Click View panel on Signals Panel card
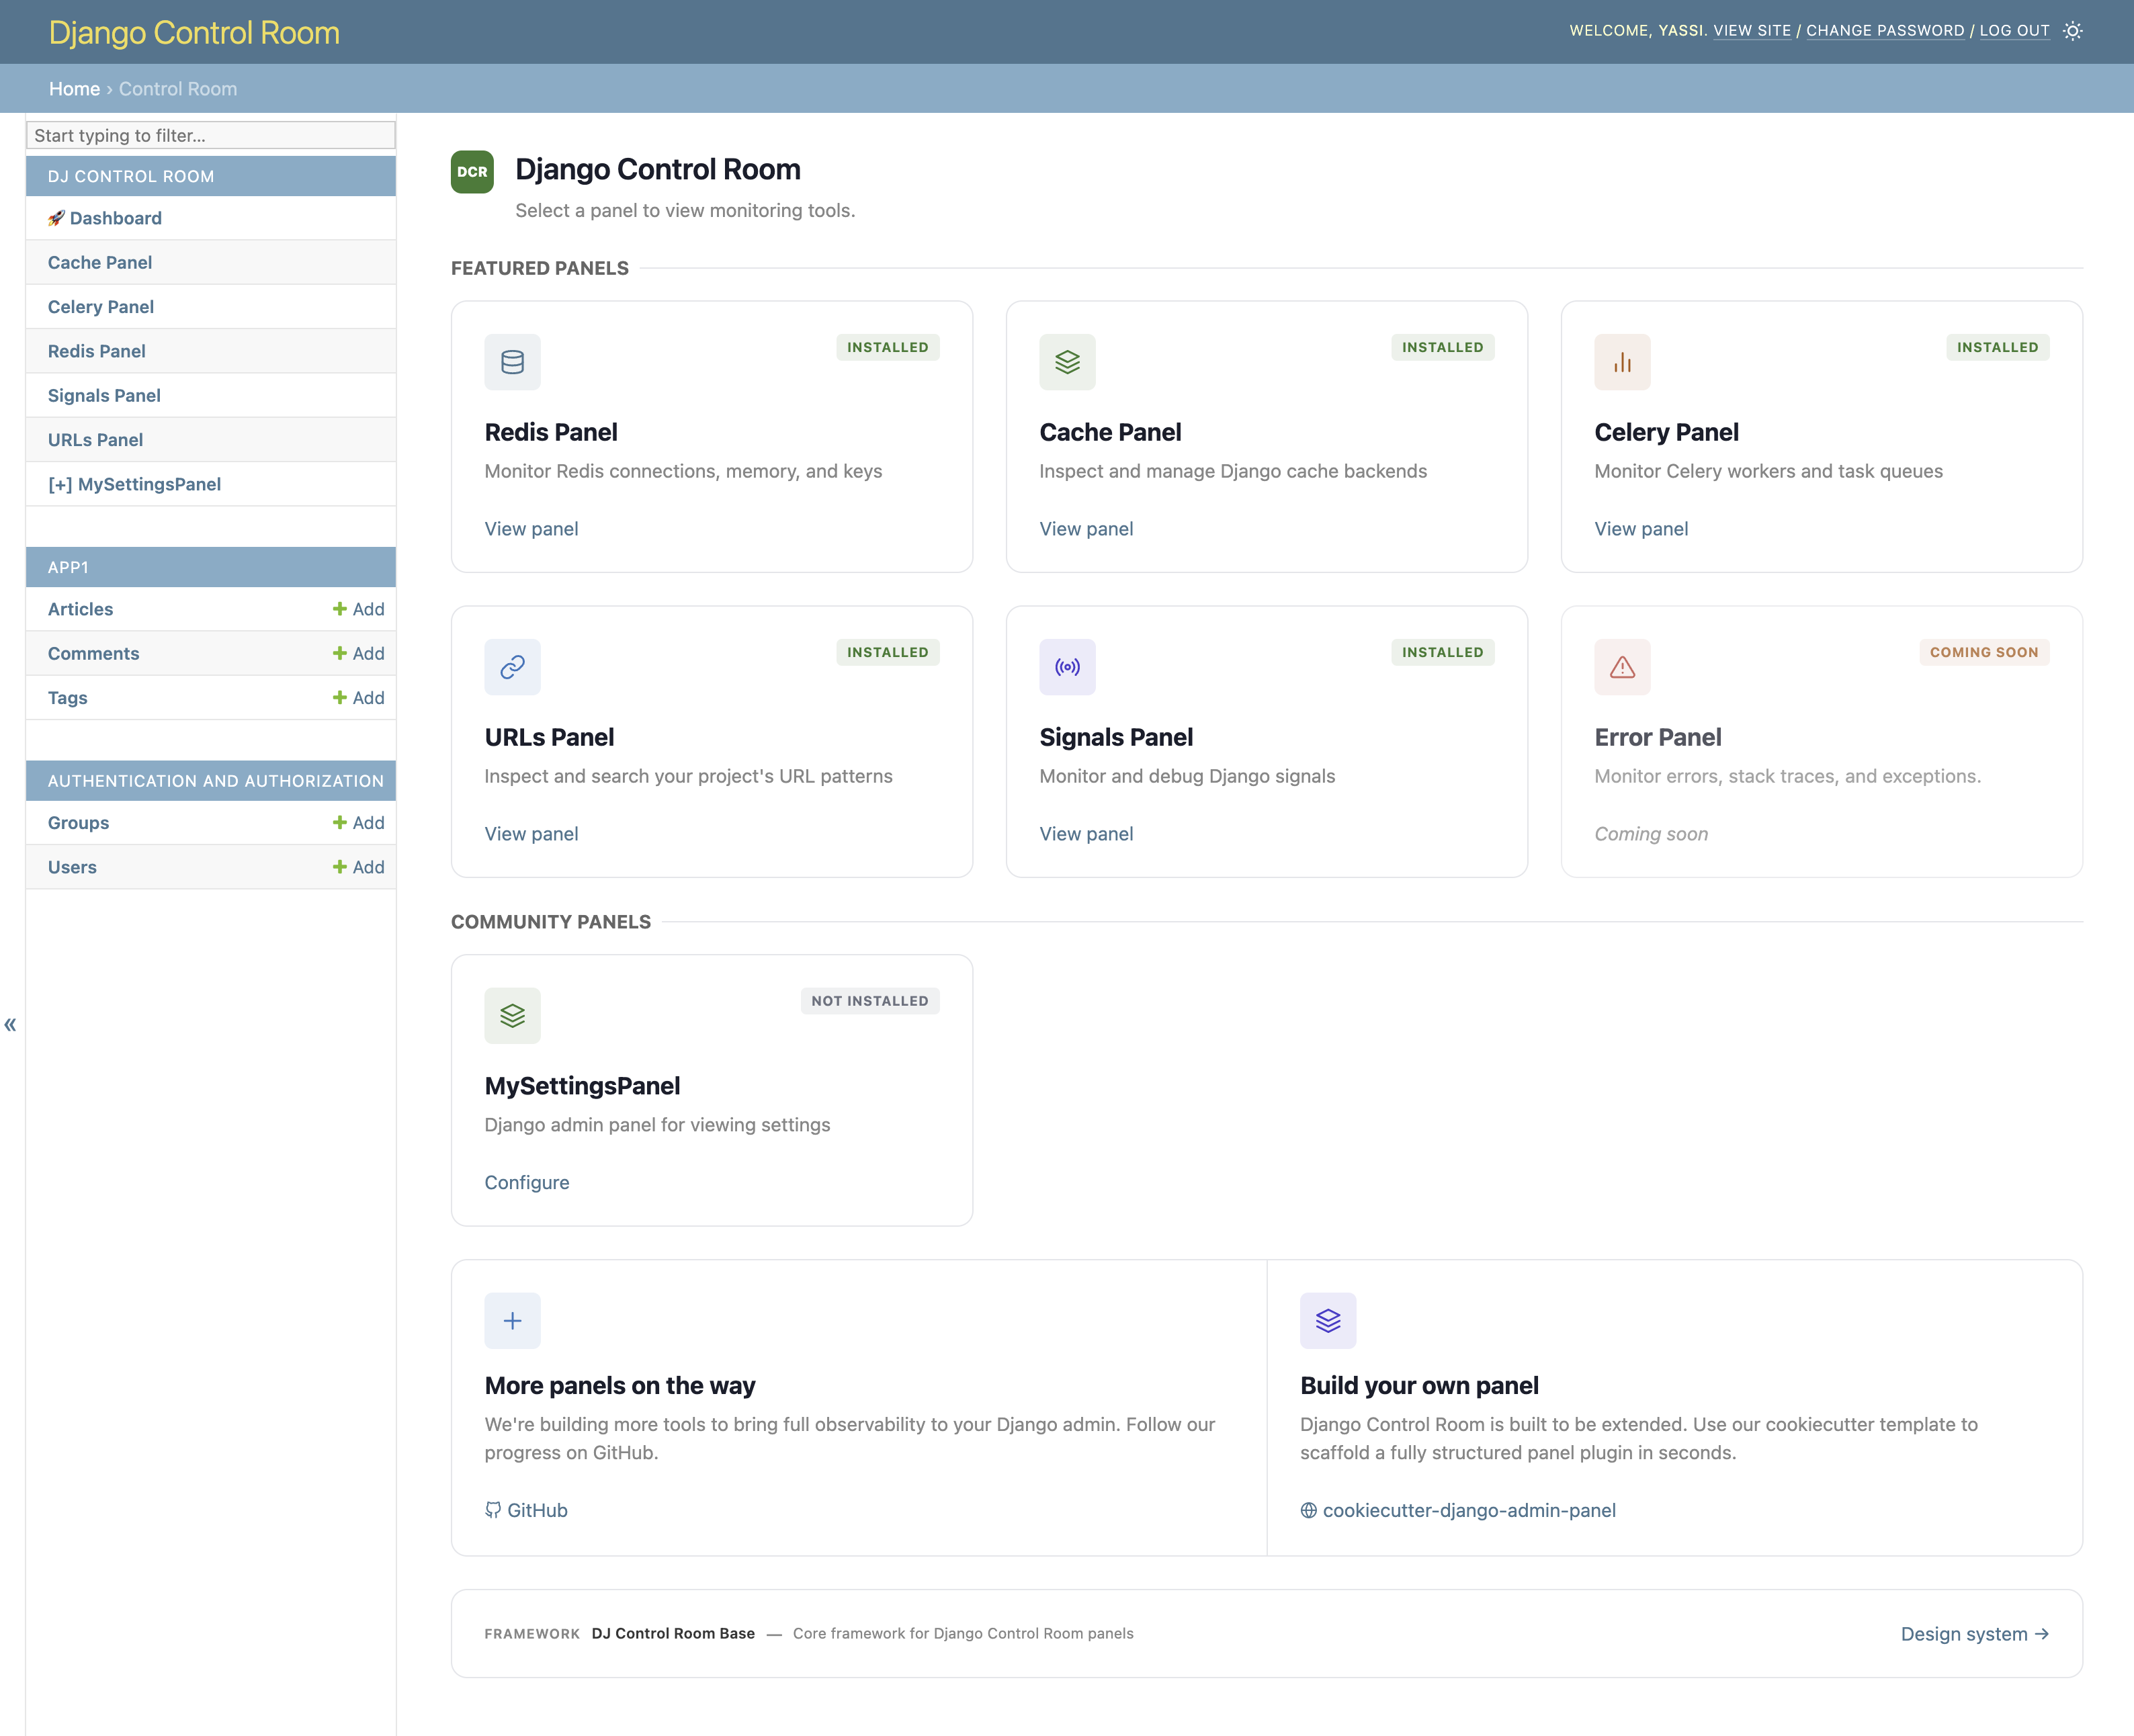This screenshot has width=2134, height=1736. pyautogui.click(x=1086, y=834)
